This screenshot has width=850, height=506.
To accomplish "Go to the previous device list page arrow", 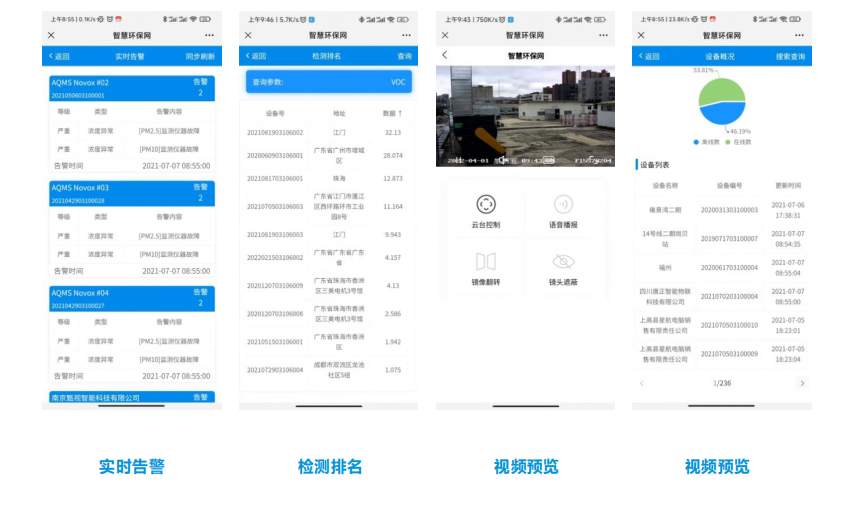I will pos(642,383).
